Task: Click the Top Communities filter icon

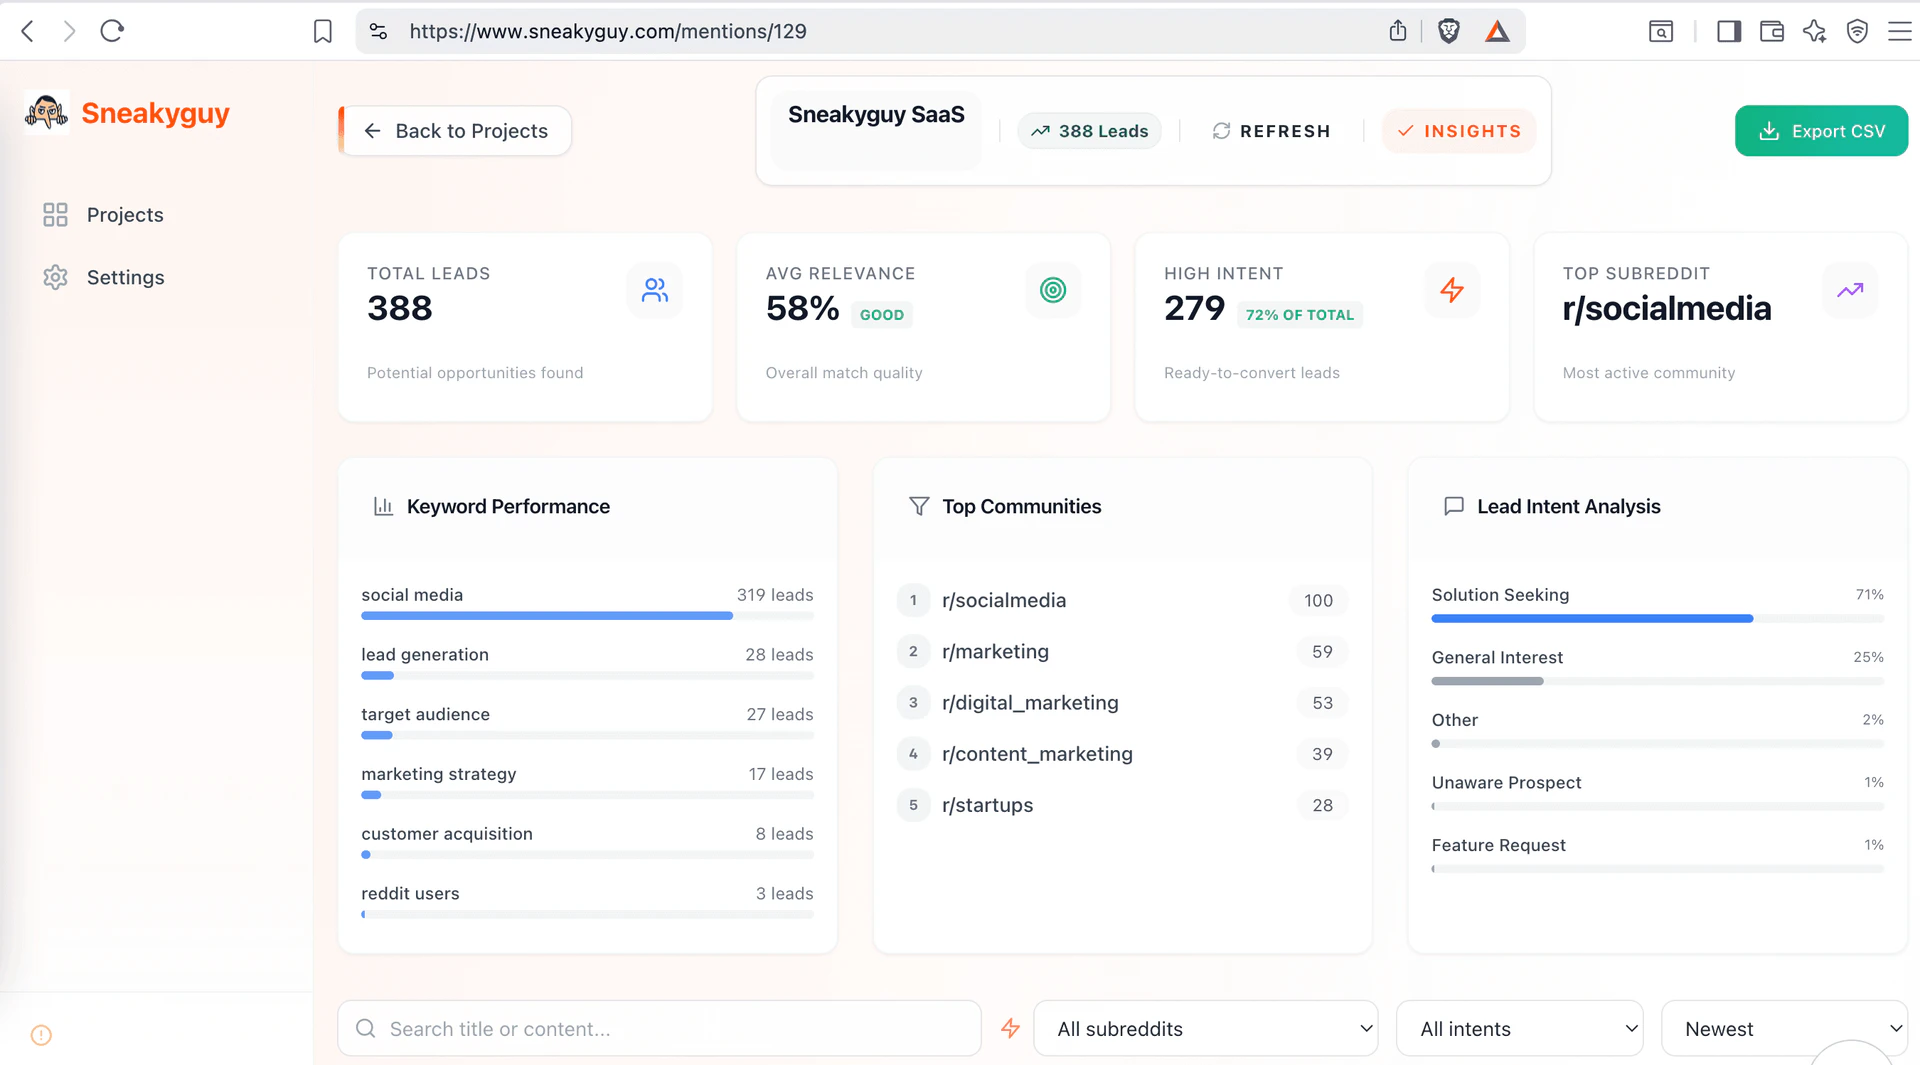Action: coord(918,506)
